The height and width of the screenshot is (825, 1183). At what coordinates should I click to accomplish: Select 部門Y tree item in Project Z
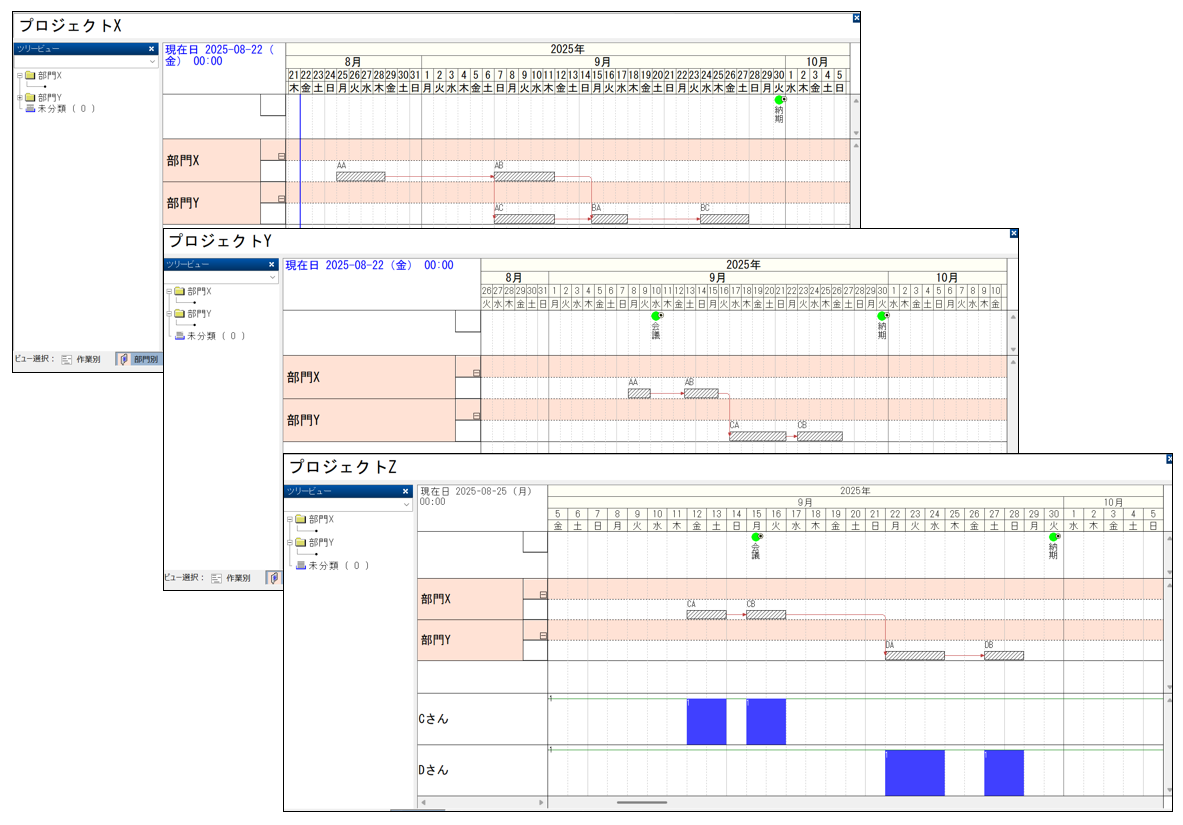point(321,542)
